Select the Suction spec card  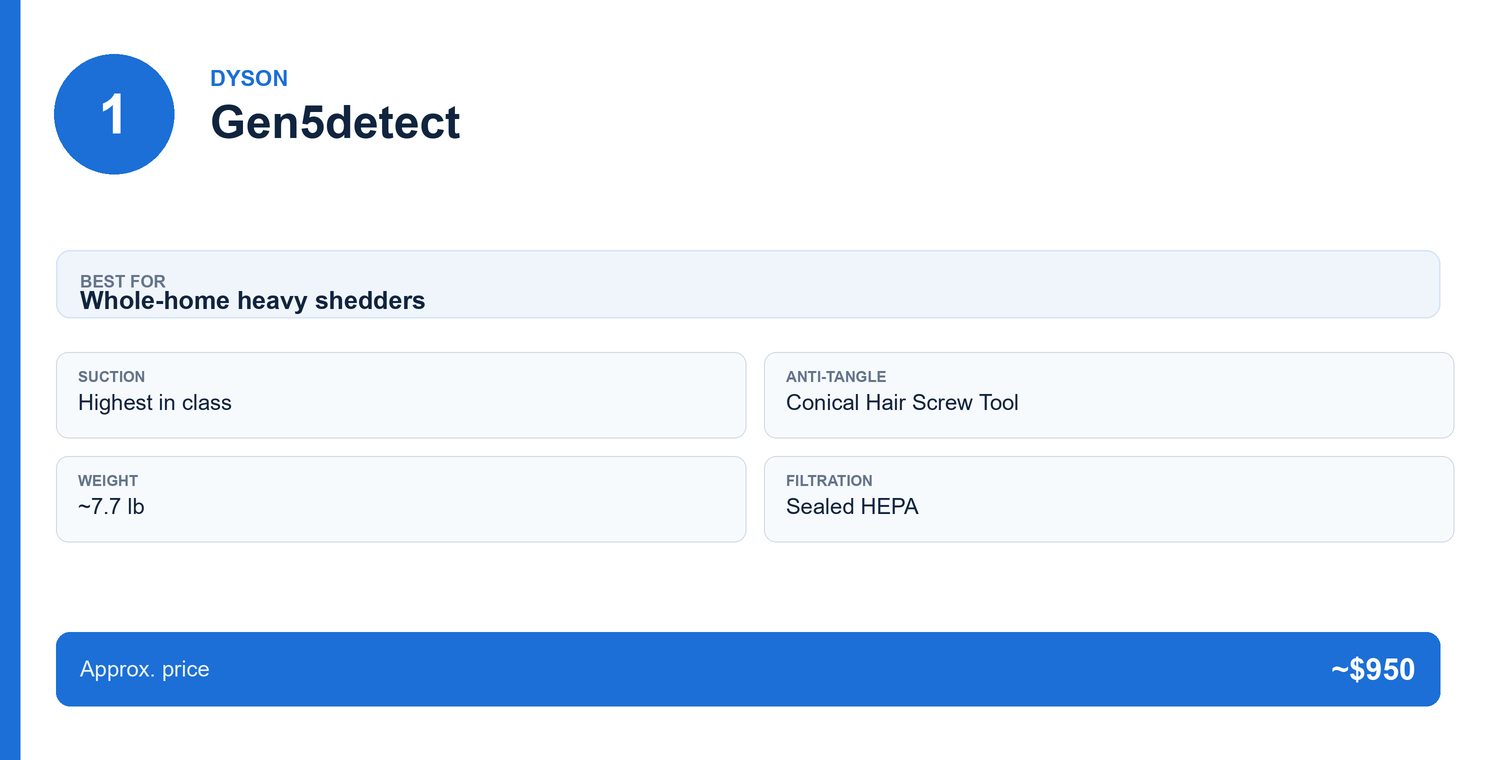tap(401, 395)
